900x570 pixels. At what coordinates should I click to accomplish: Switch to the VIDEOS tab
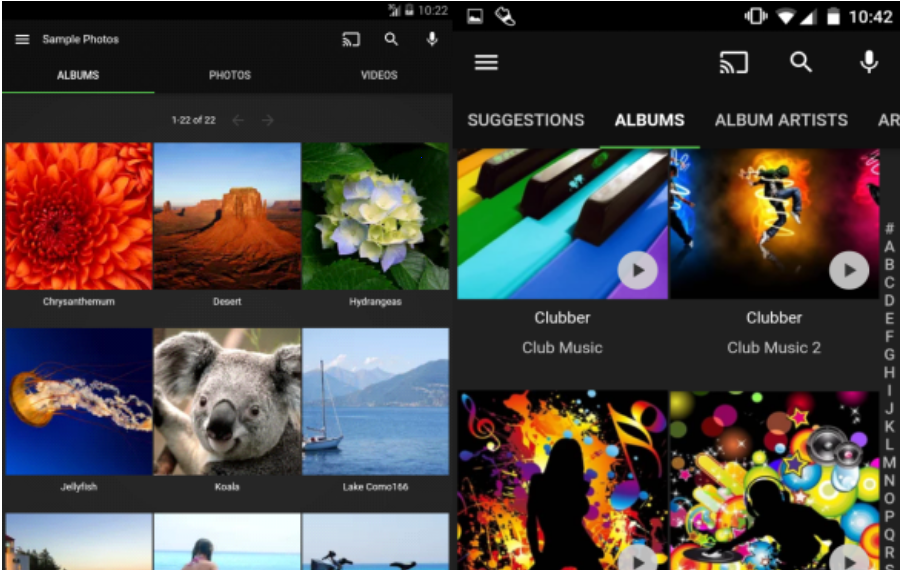[379, 75]
